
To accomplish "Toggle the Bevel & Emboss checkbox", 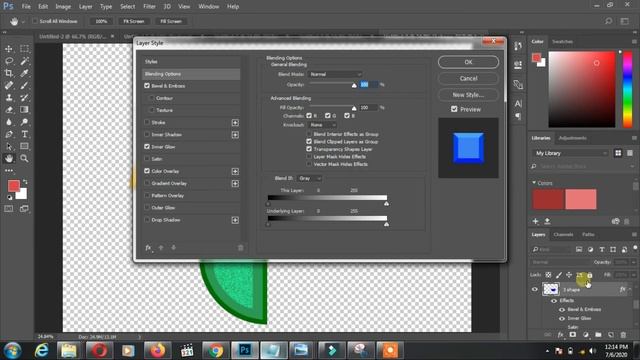I will click(147, 86).
